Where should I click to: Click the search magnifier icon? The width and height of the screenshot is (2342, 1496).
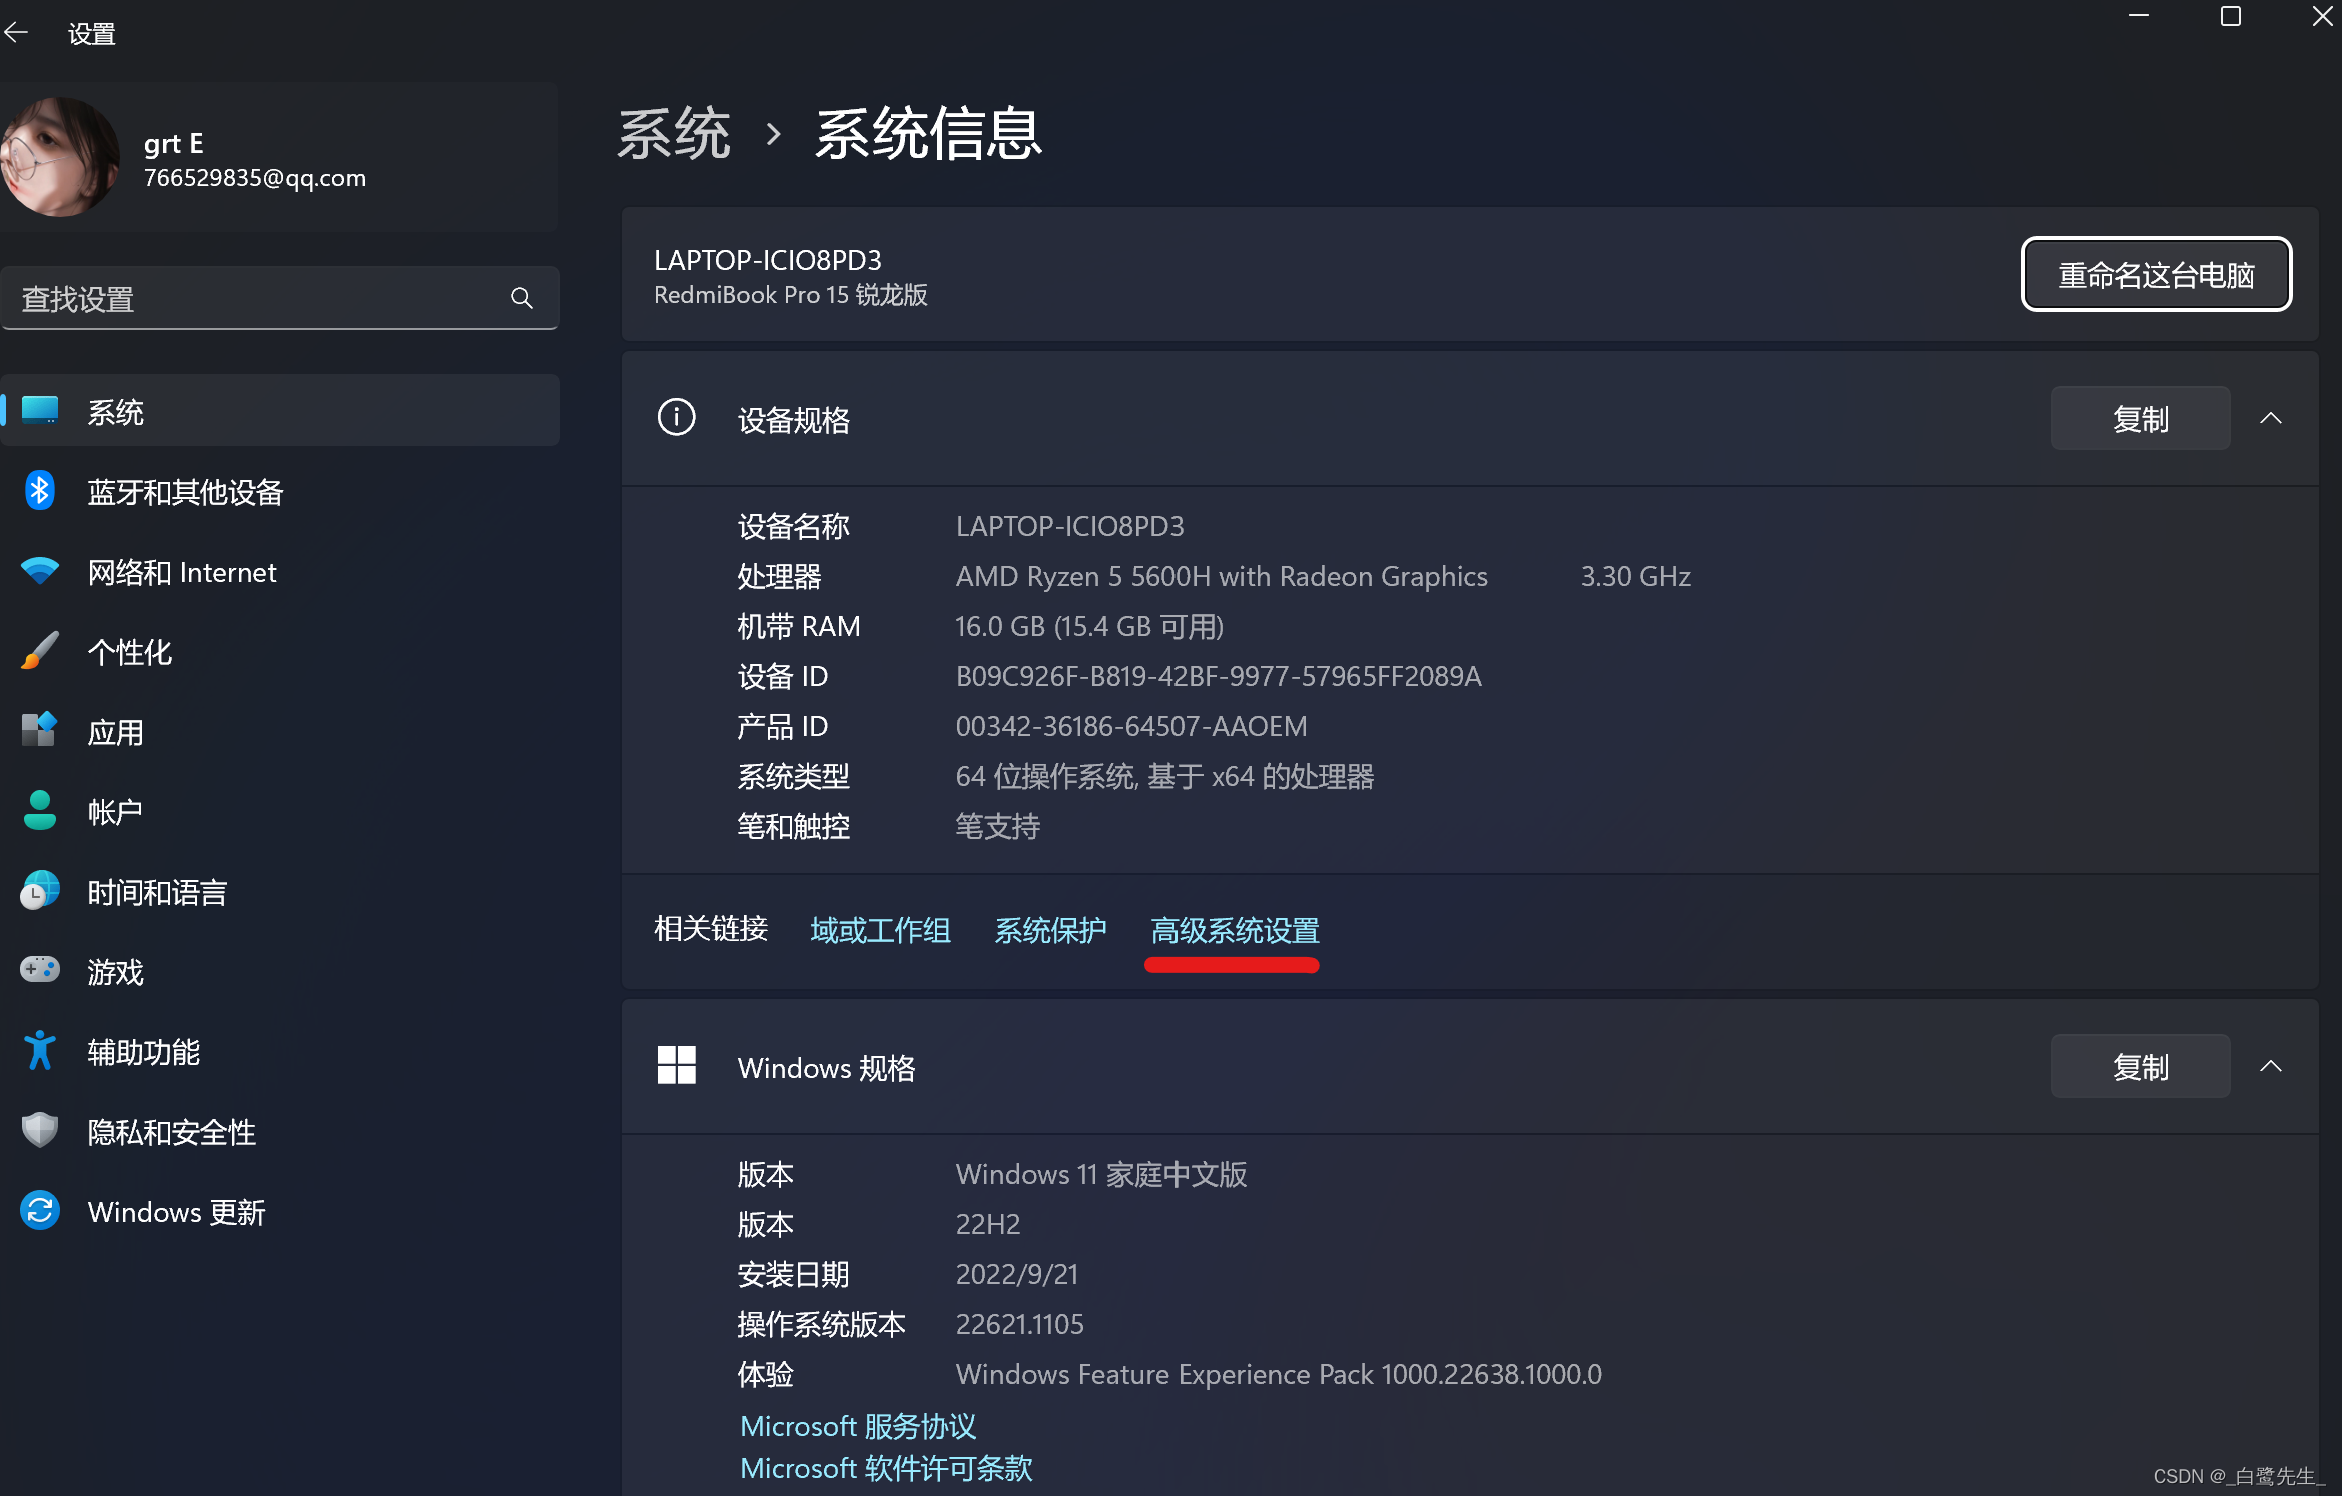coord(521,298)
